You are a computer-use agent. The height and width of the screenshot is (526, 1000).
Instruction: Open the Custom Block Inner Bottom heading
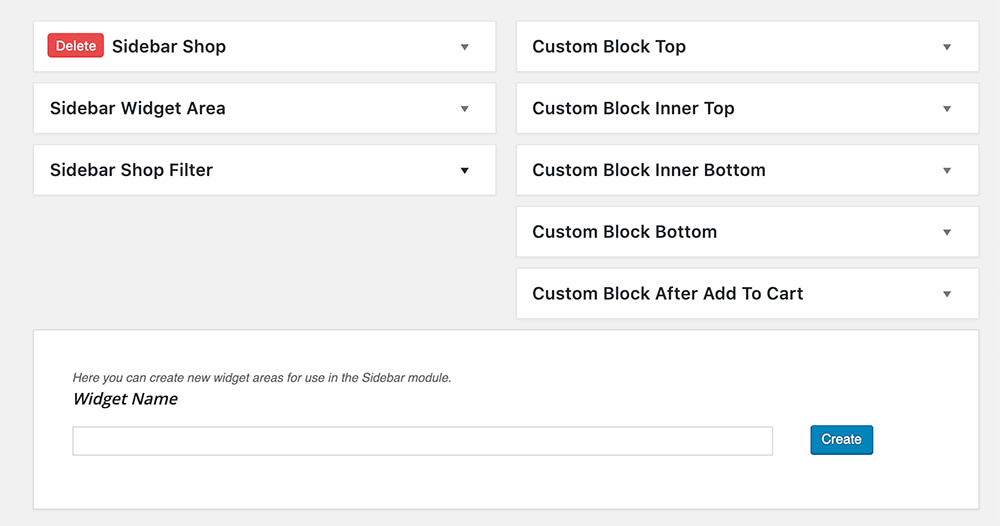(x=649, y=171)
